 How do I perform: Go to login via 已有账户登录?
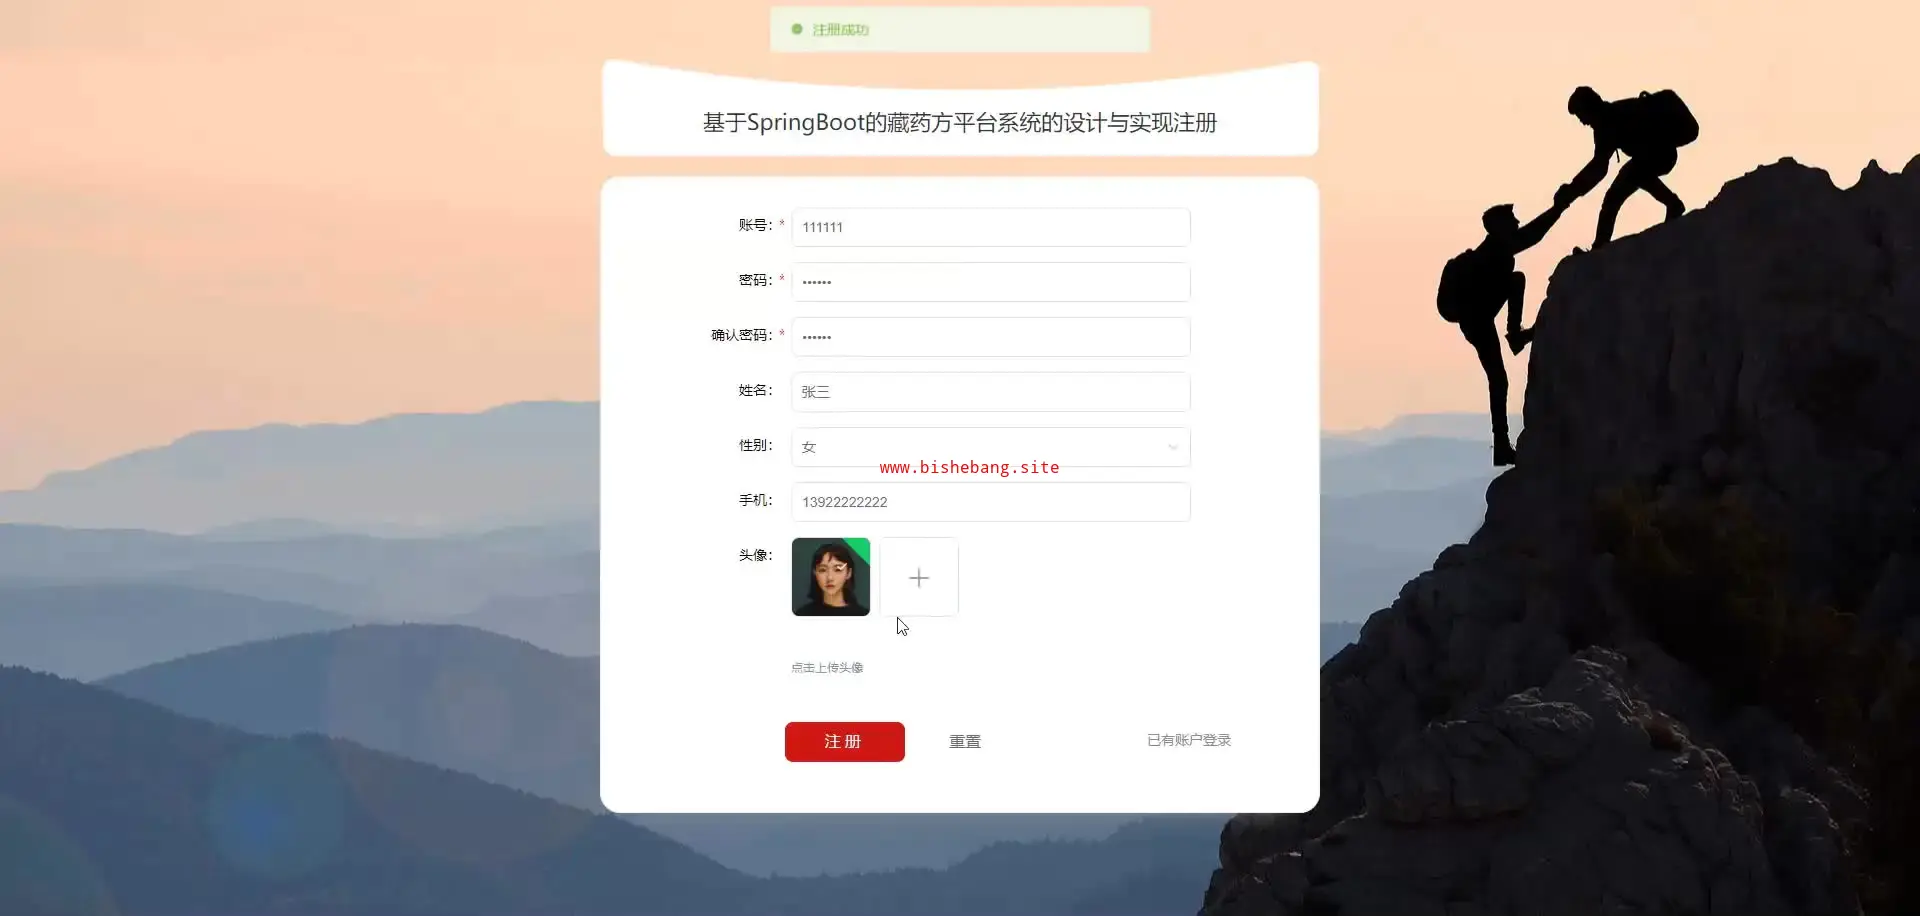[1189, 740]
